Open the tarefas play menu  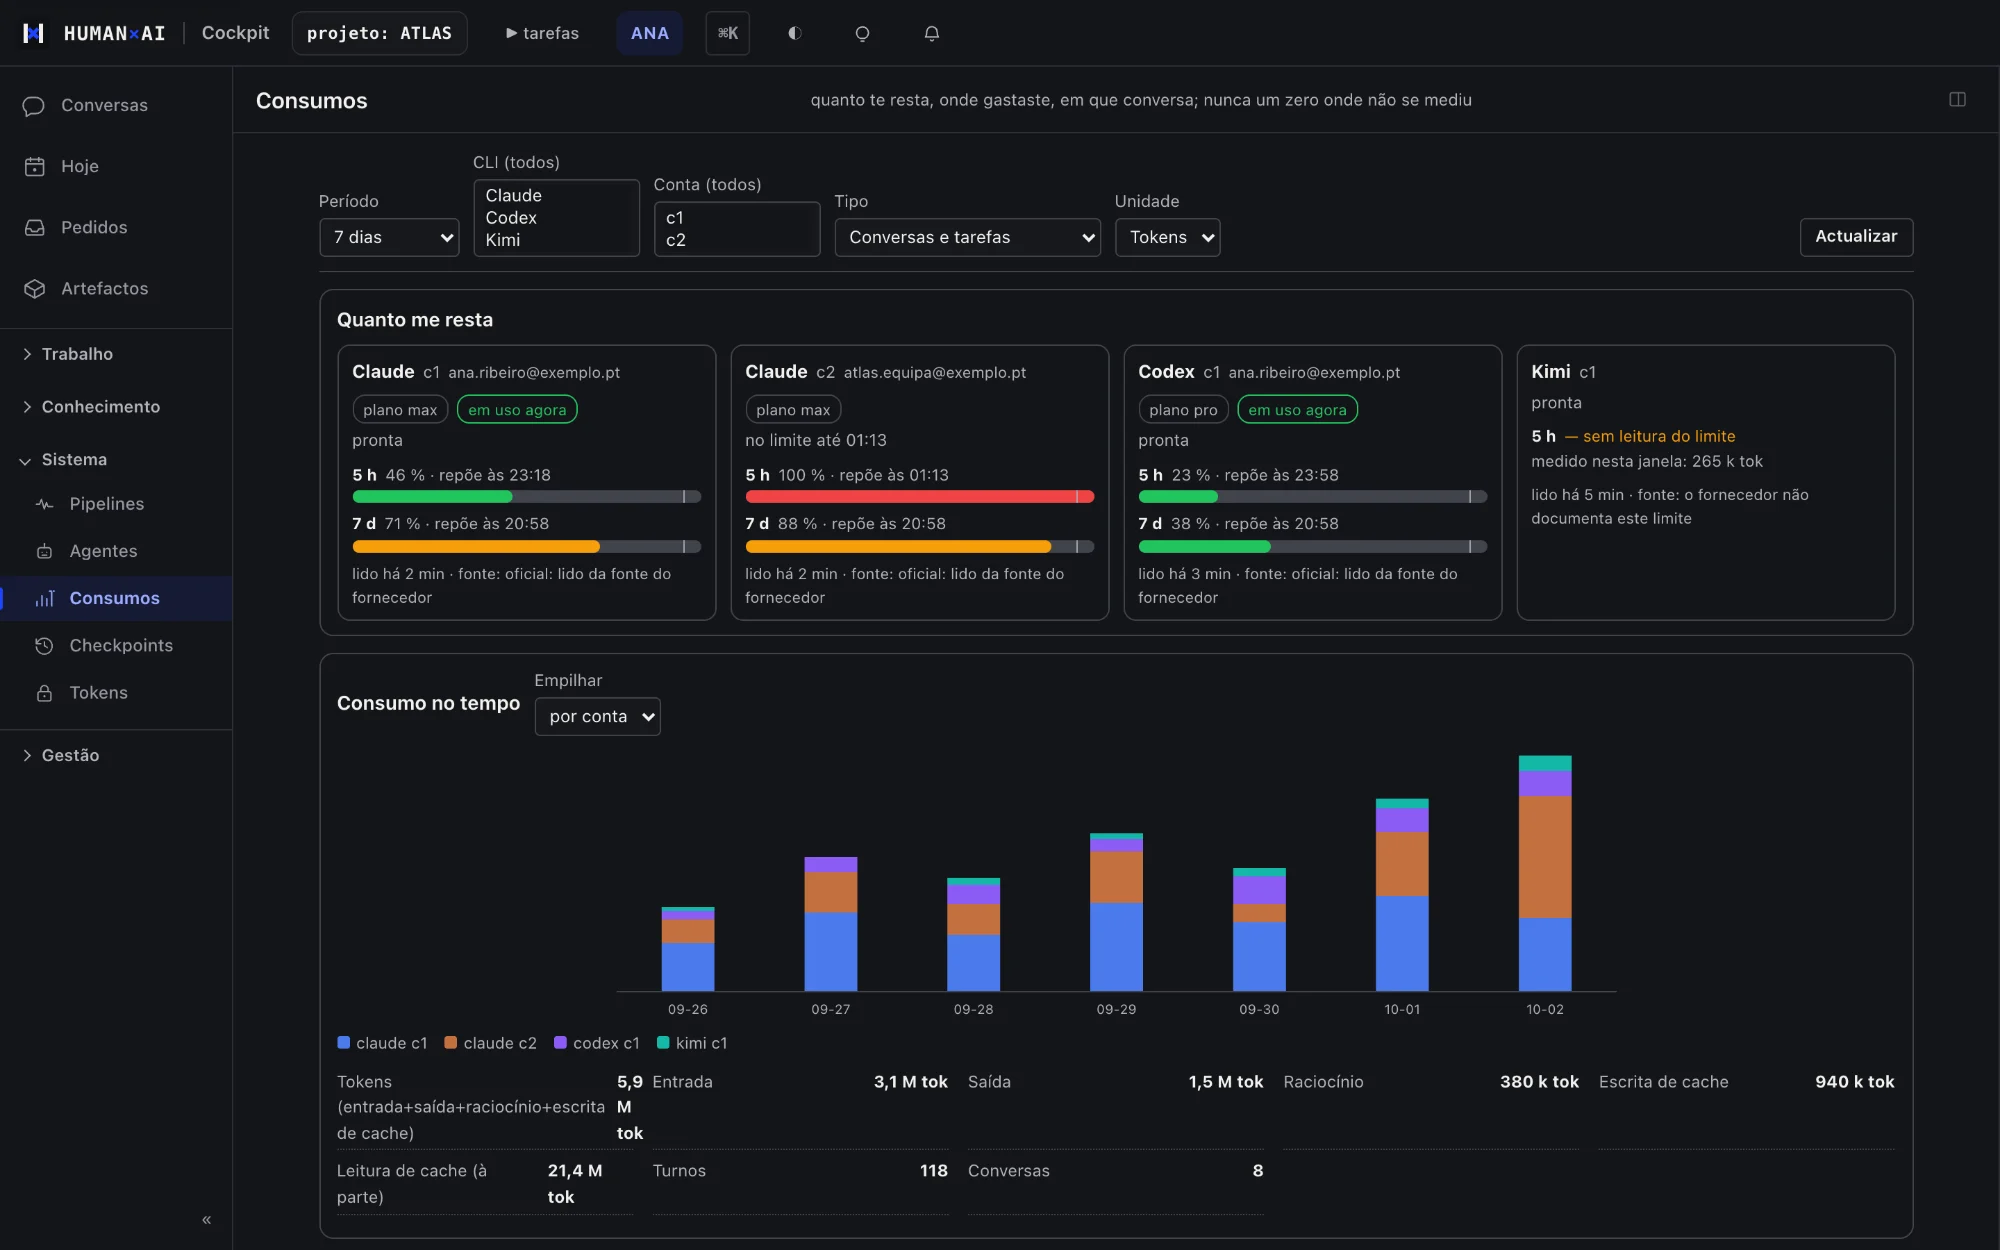542,33
